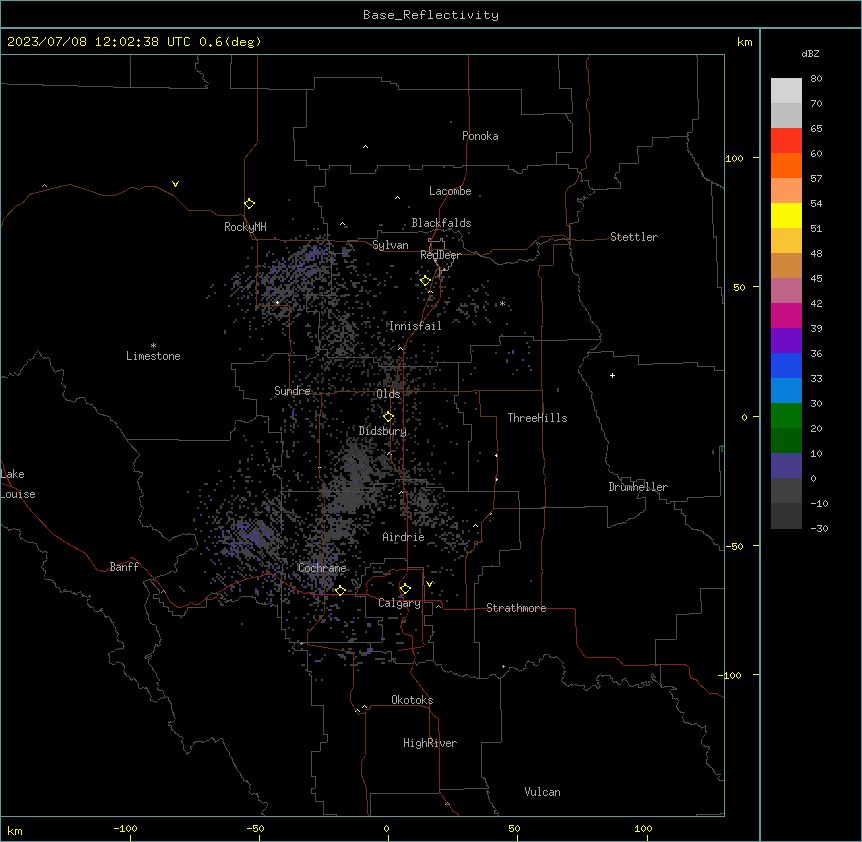Pick the orange 57-60 dBZ legend swatch
The width and height of the screenshot is (862, 842).
pyautogui.click(x=786, y=165)
